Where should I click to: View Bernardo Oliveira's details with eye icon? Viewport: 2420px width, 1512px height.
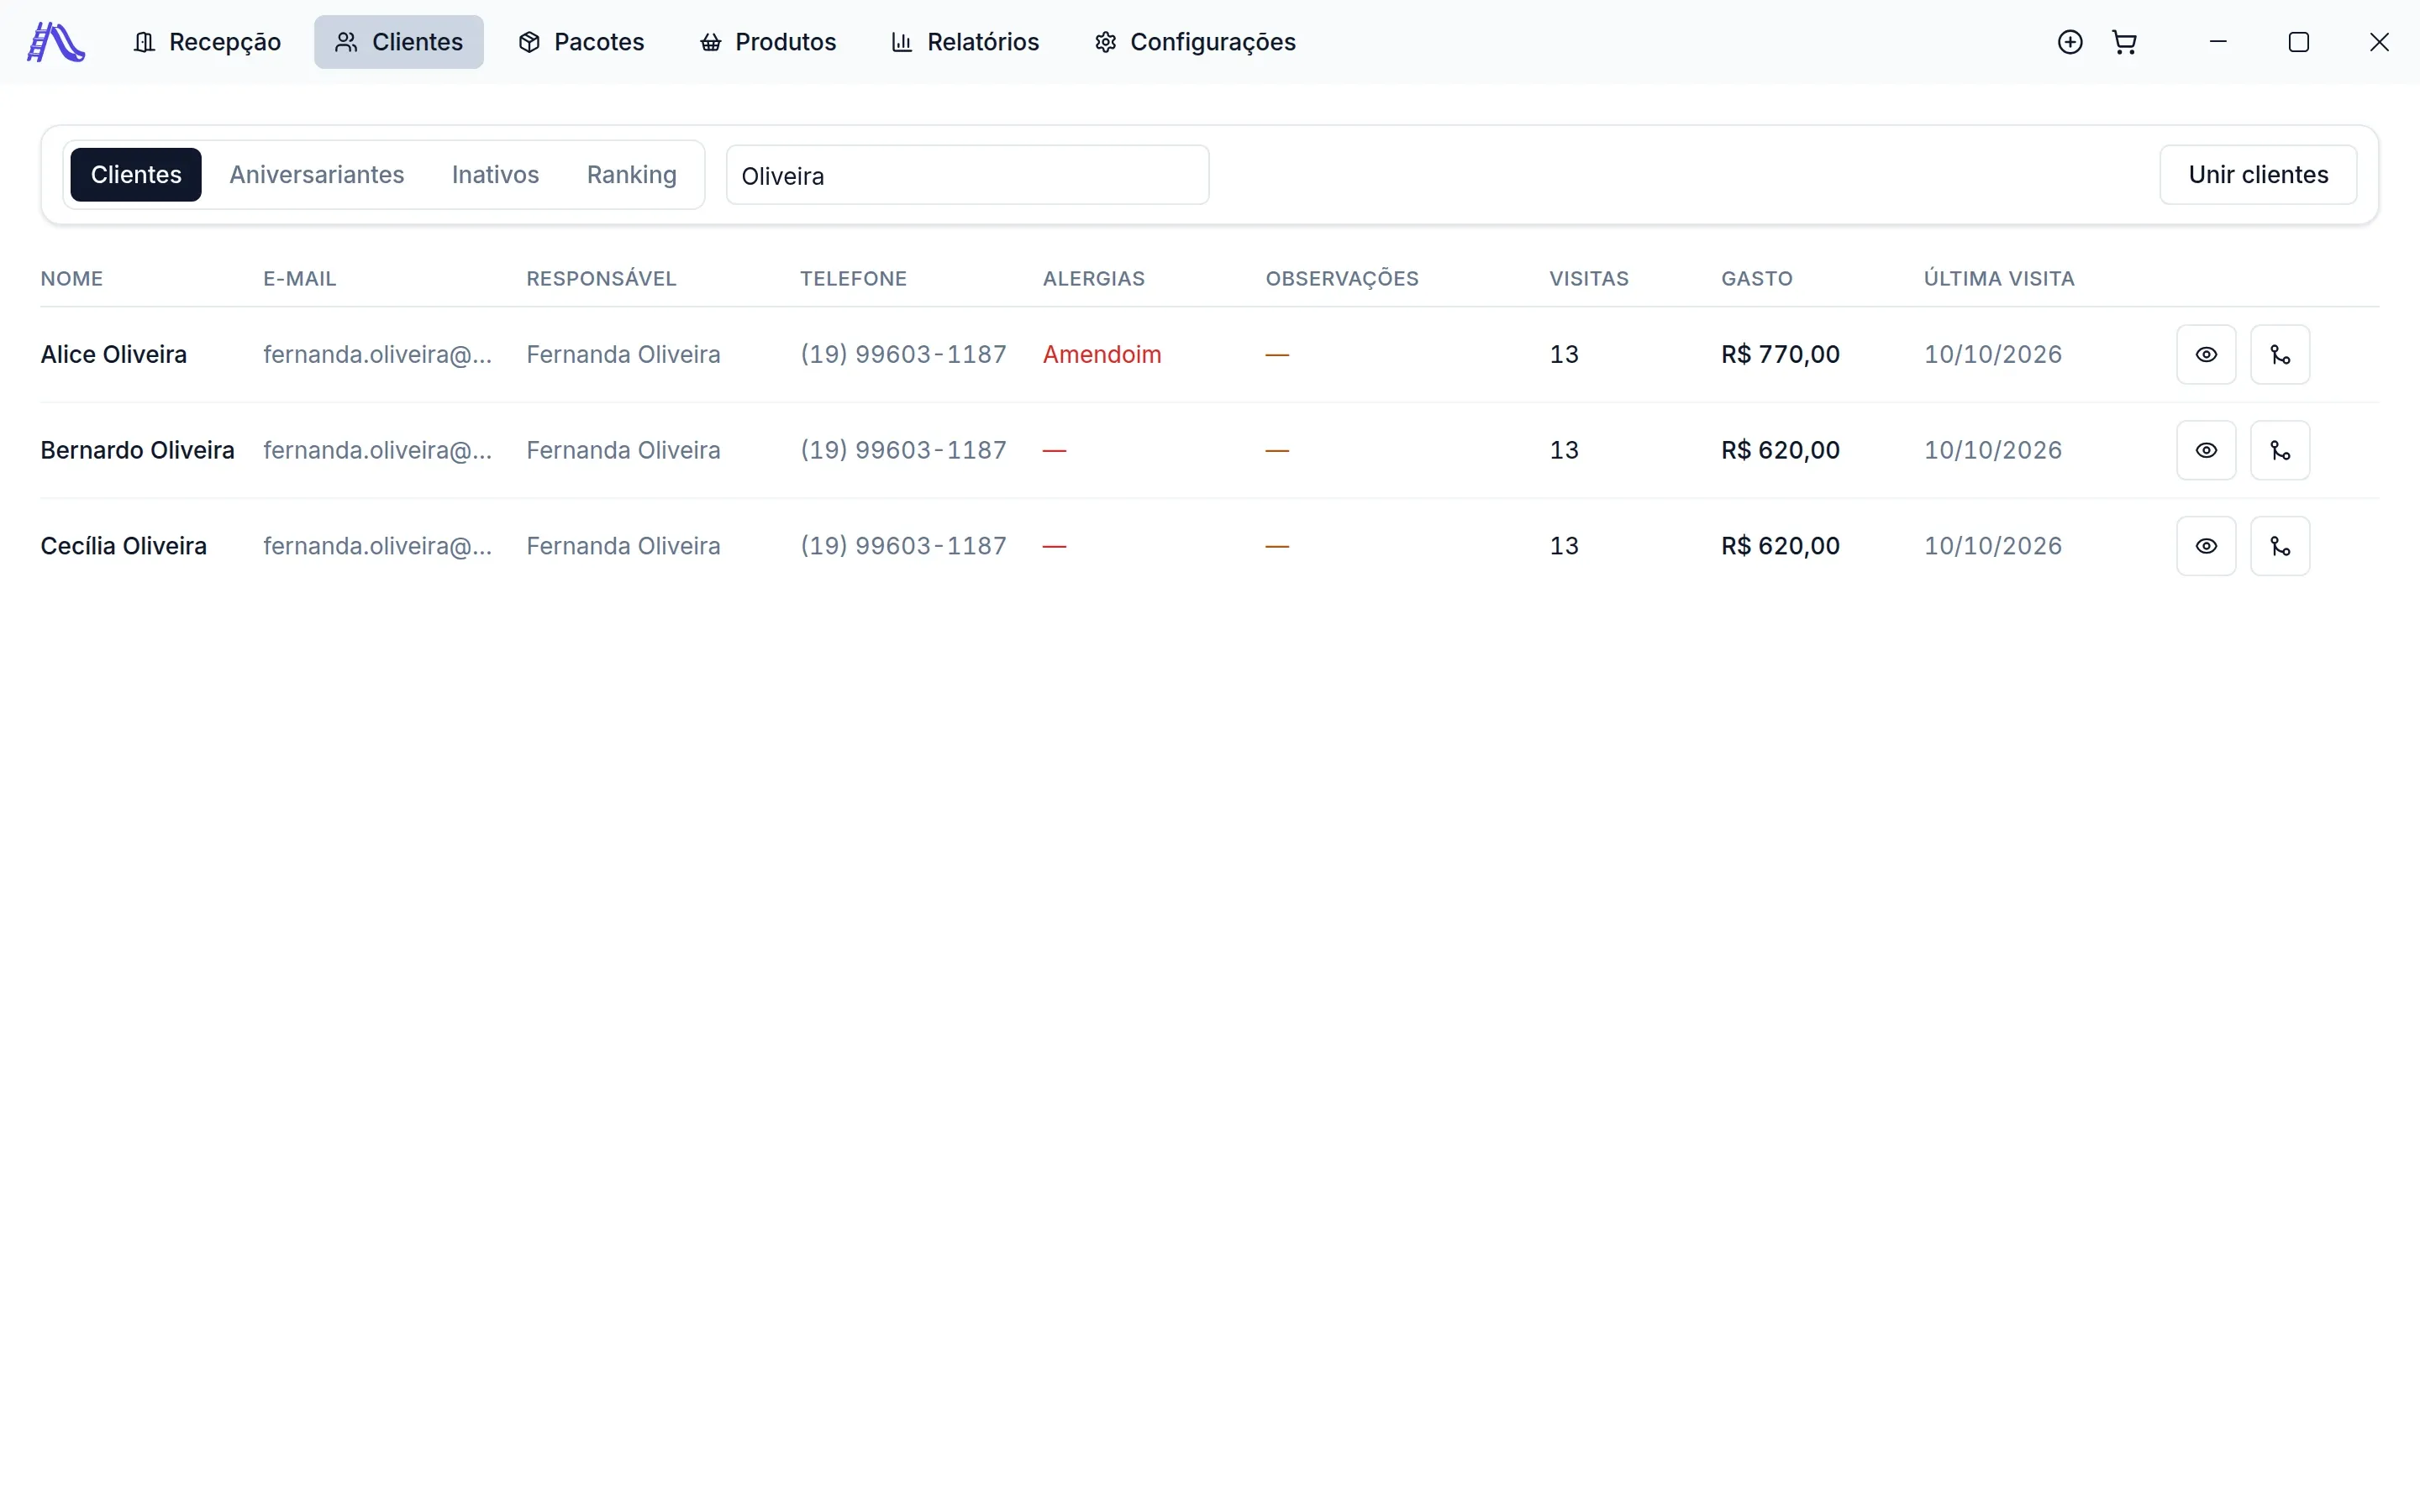(2206, 450)
